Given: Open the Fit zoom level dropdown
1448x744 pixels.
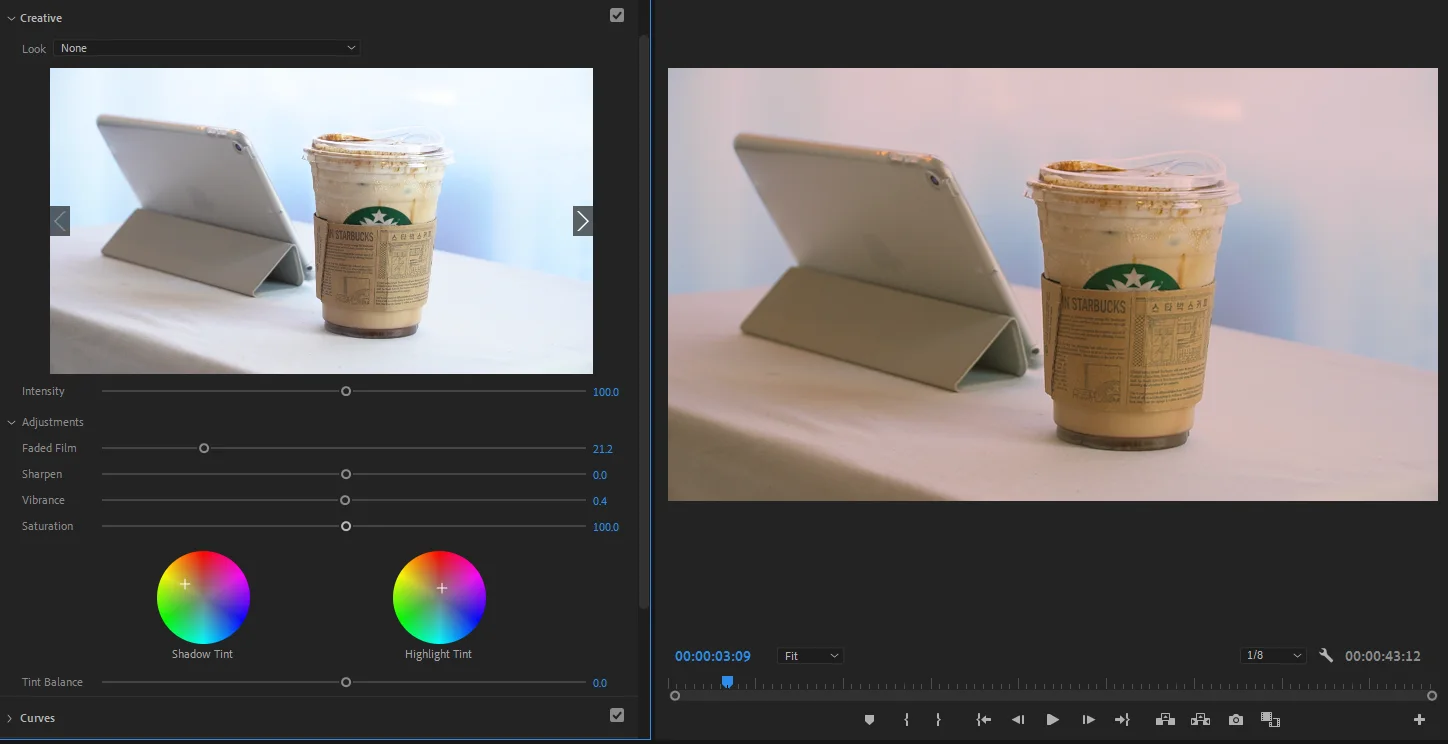Looking at the screenshot, I should [810, 656].
